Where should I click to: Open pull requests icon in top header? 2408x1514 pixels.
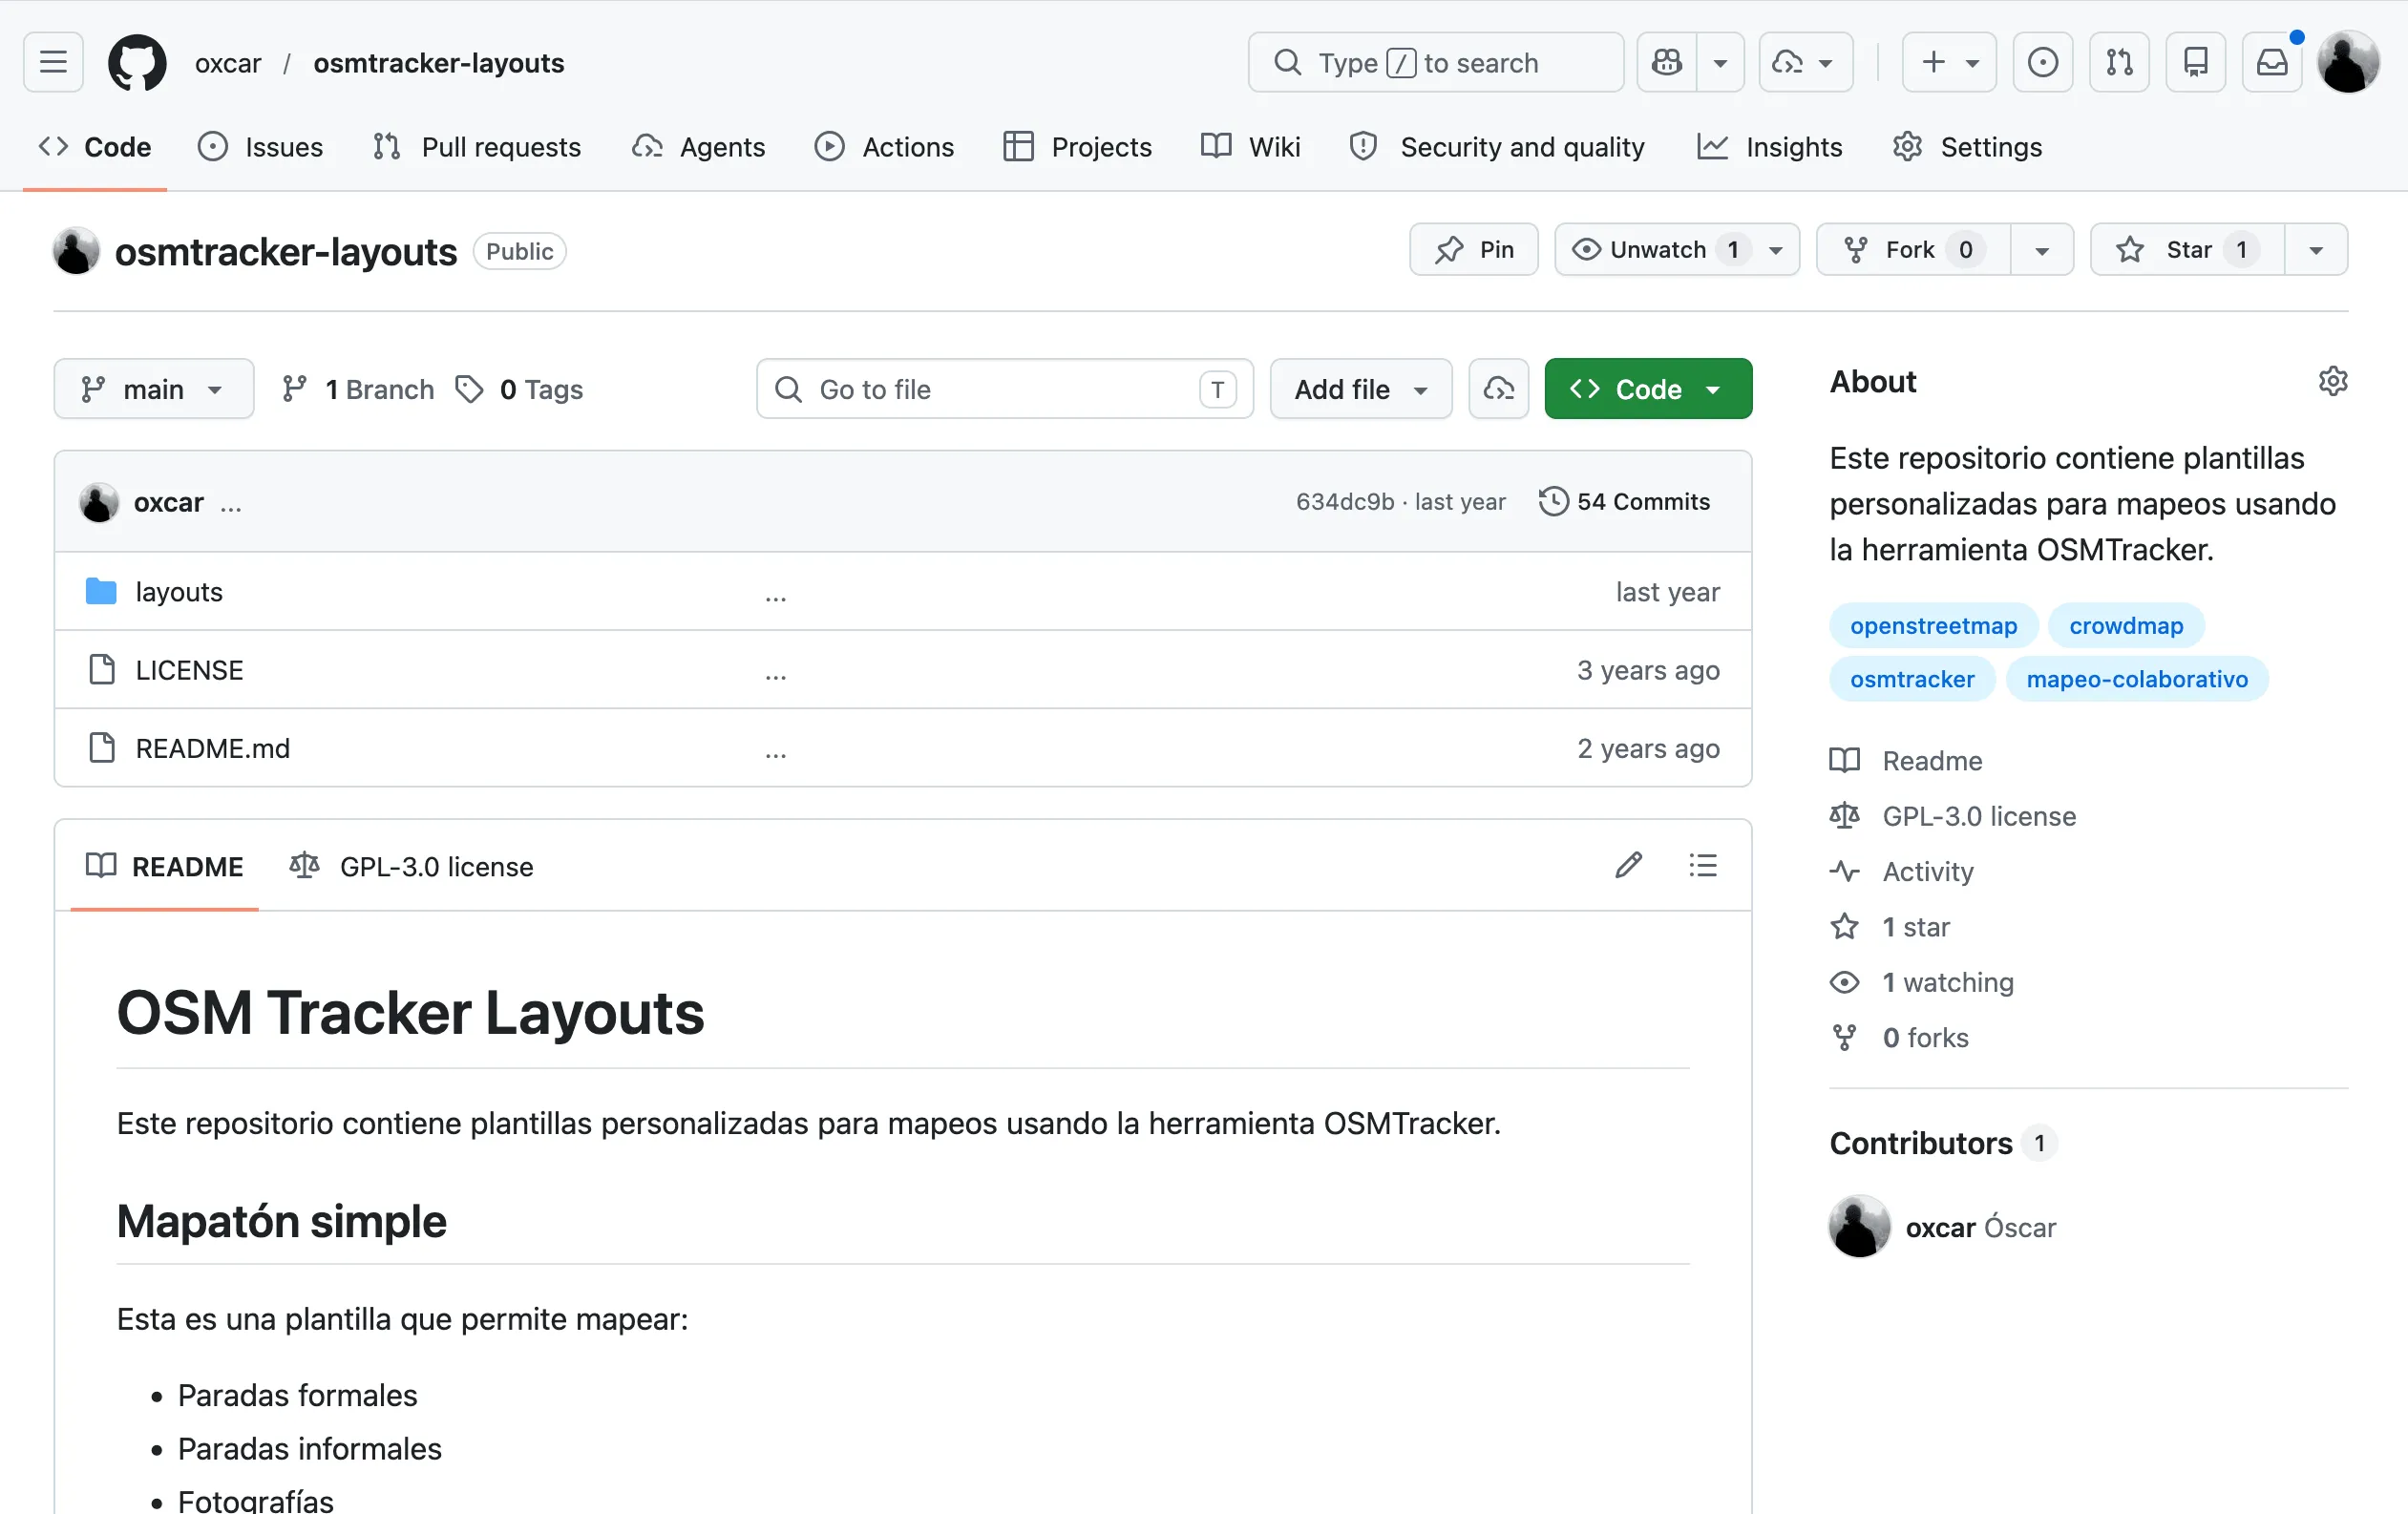2119,62
